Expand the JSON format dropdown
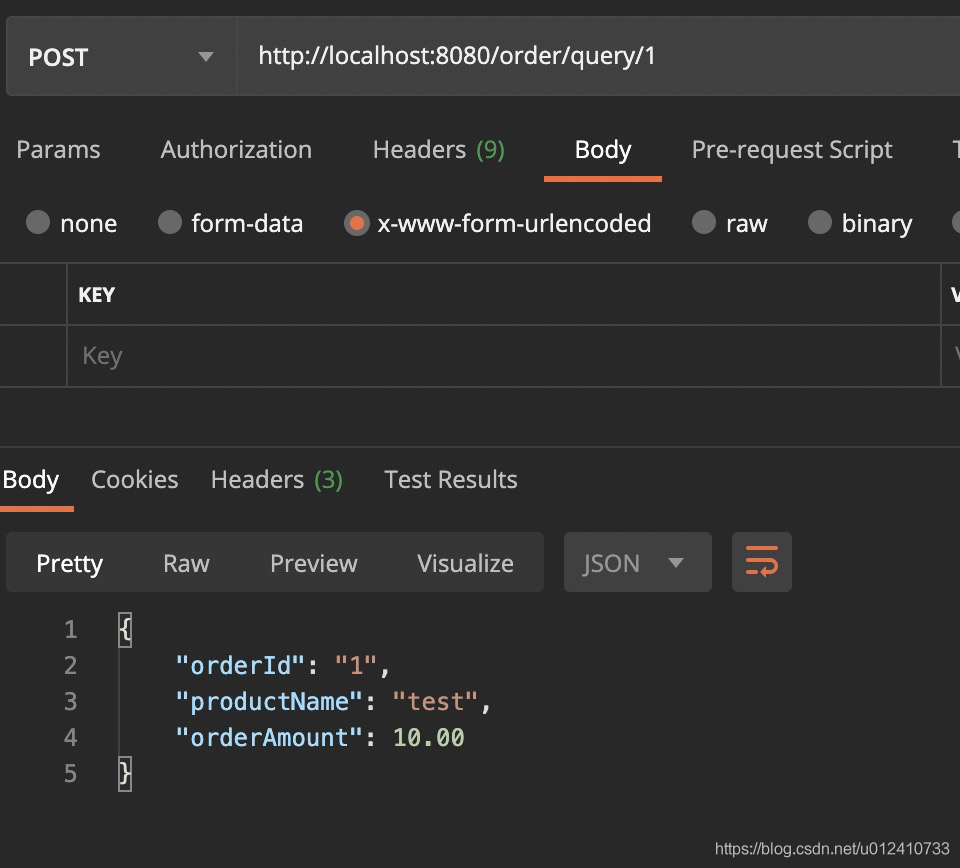Screen dimensions: 960x868 pyautogui.click(x=637, y=563)
